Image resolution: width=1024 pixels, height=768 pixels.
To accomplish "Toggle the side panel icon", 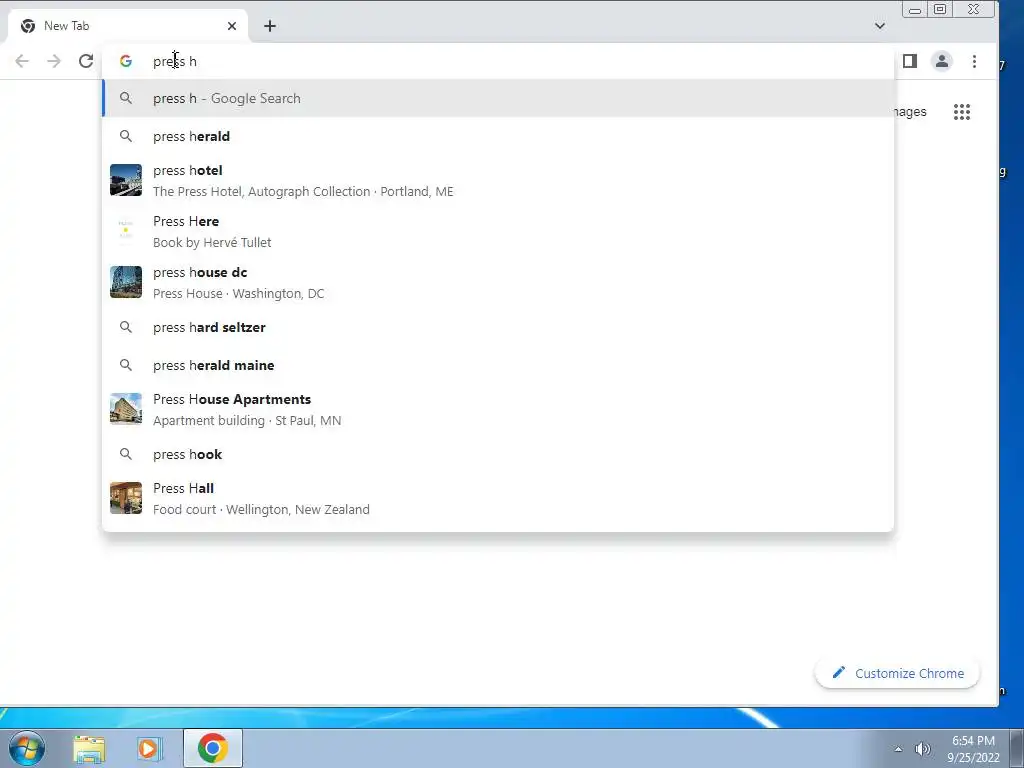I will 910,61.
